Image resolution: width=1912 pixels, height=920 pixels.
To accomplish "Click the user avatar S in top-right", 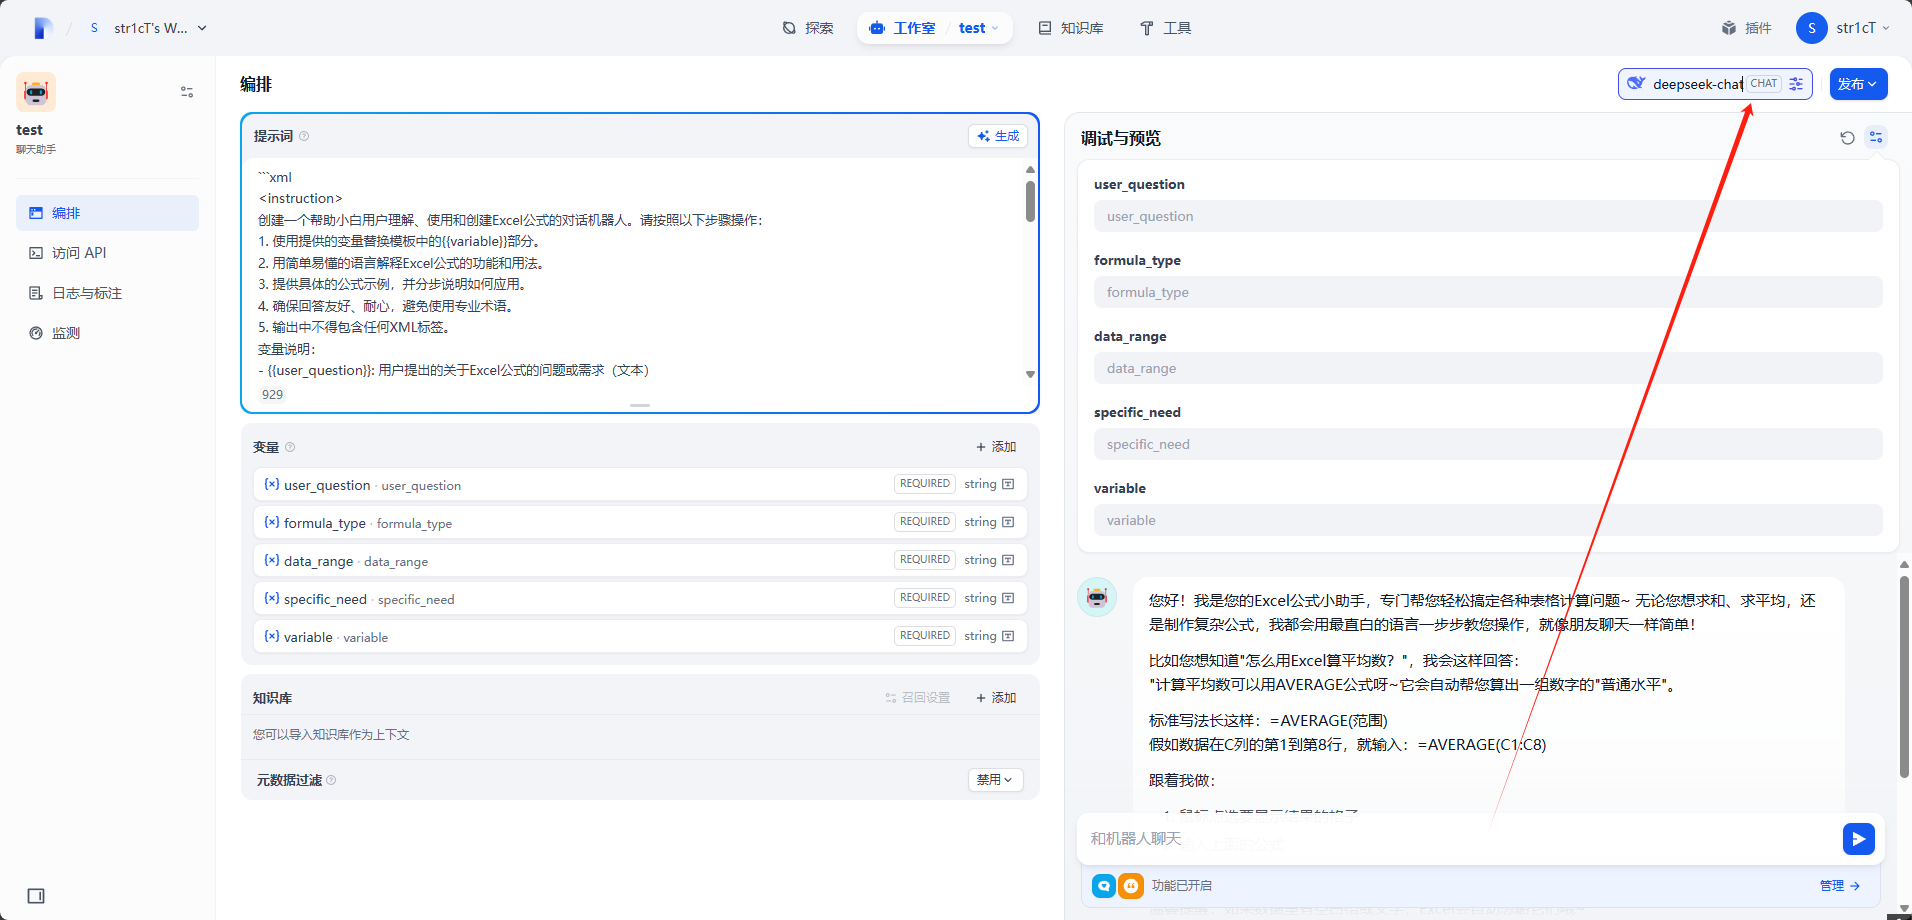I will (x=1812, y=28).
